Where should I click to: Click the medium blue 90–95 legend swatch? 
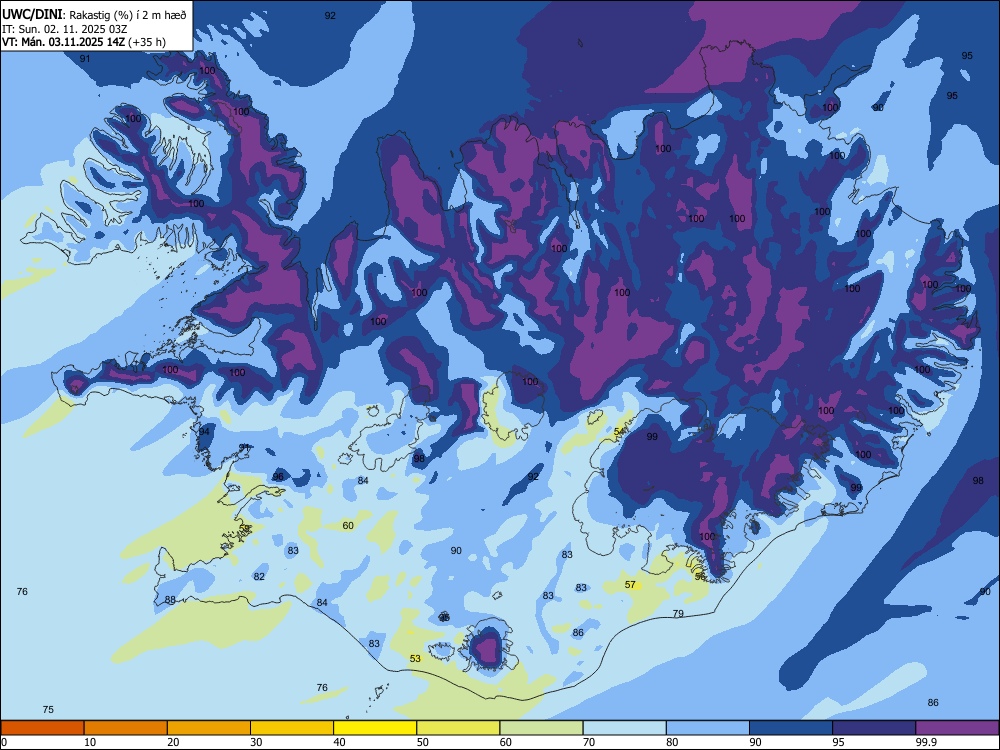[x=791, y=728]
